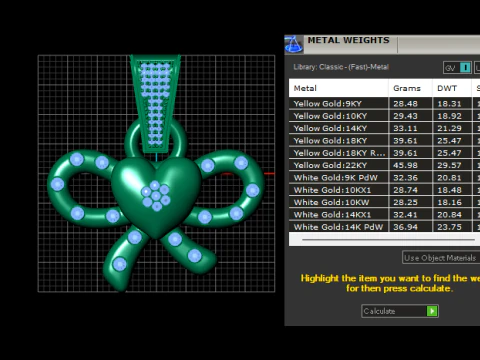Image resolution: width=480 pixels, height=360 pixels.
Task: Click the 23.75 DWT cell
Action: (x=452, y=227)
